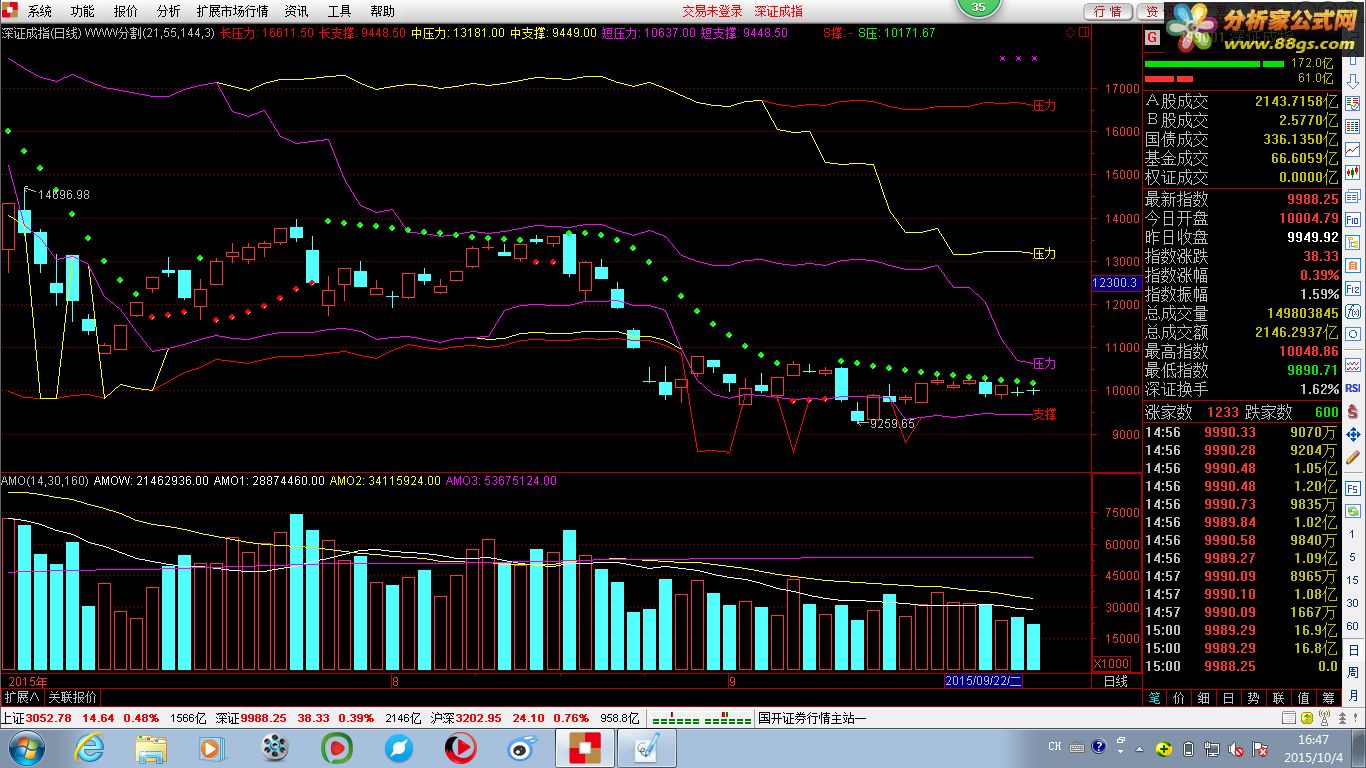Switch to the 价 price tab
This screenshot has width=1366, height=768.
(1178, 698)
